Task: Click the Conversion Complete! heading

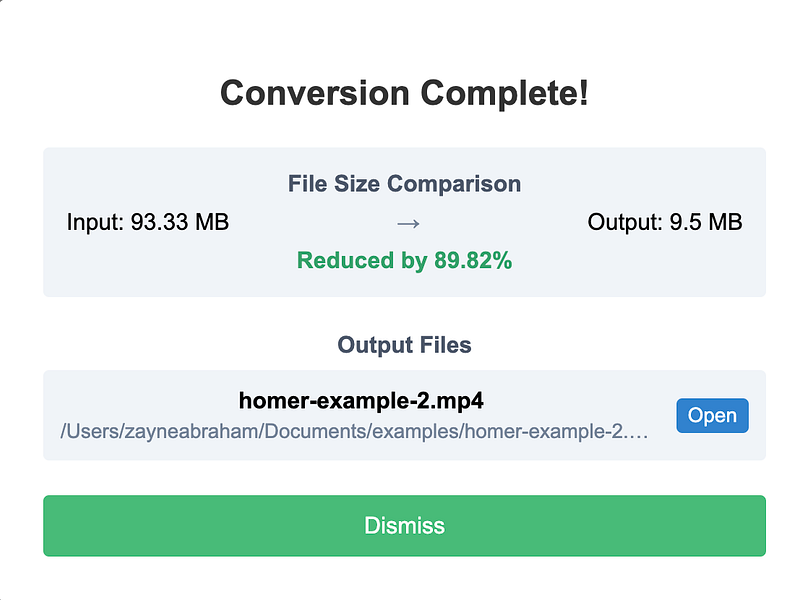Action: tap(404, 94)
